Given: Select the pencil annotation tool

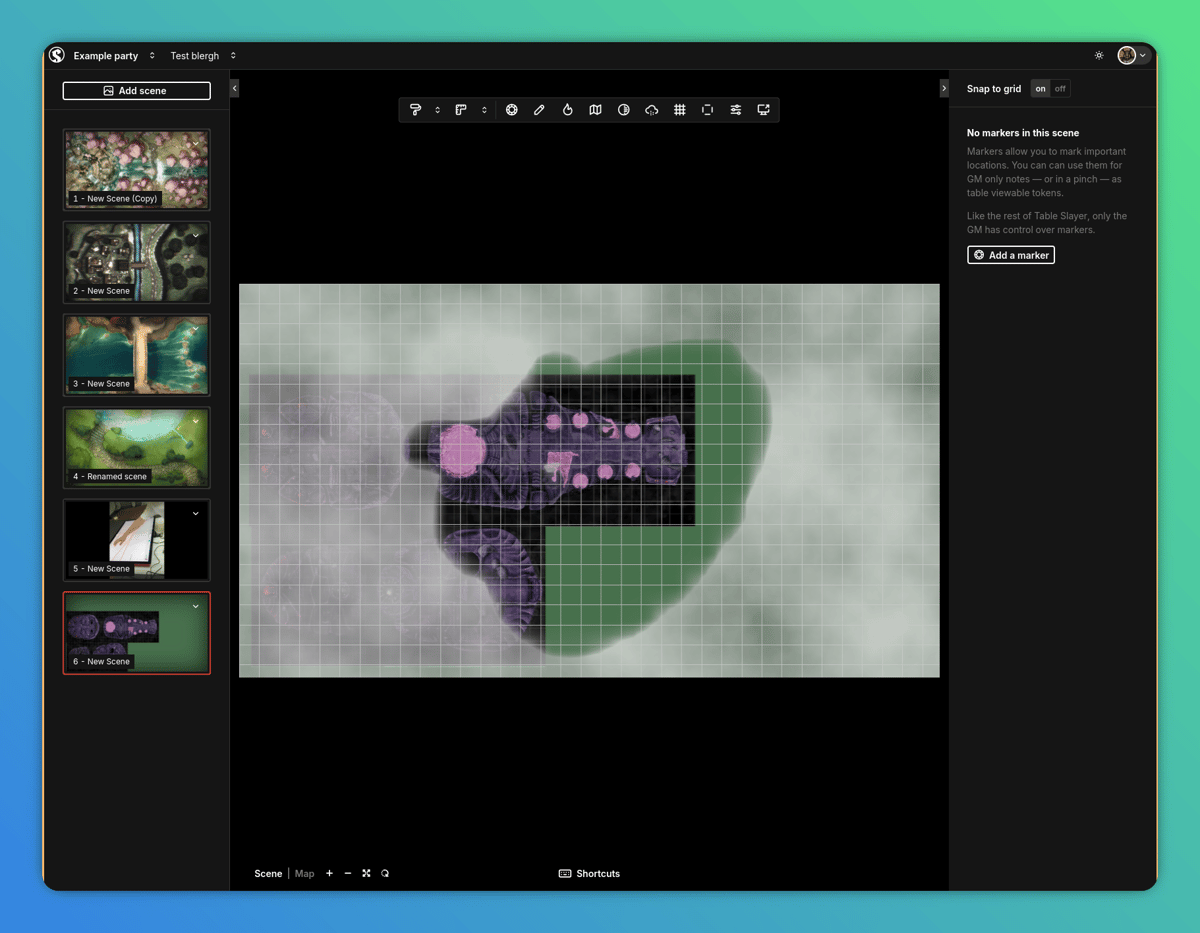Looking at the screenshot, I should 539,110.
